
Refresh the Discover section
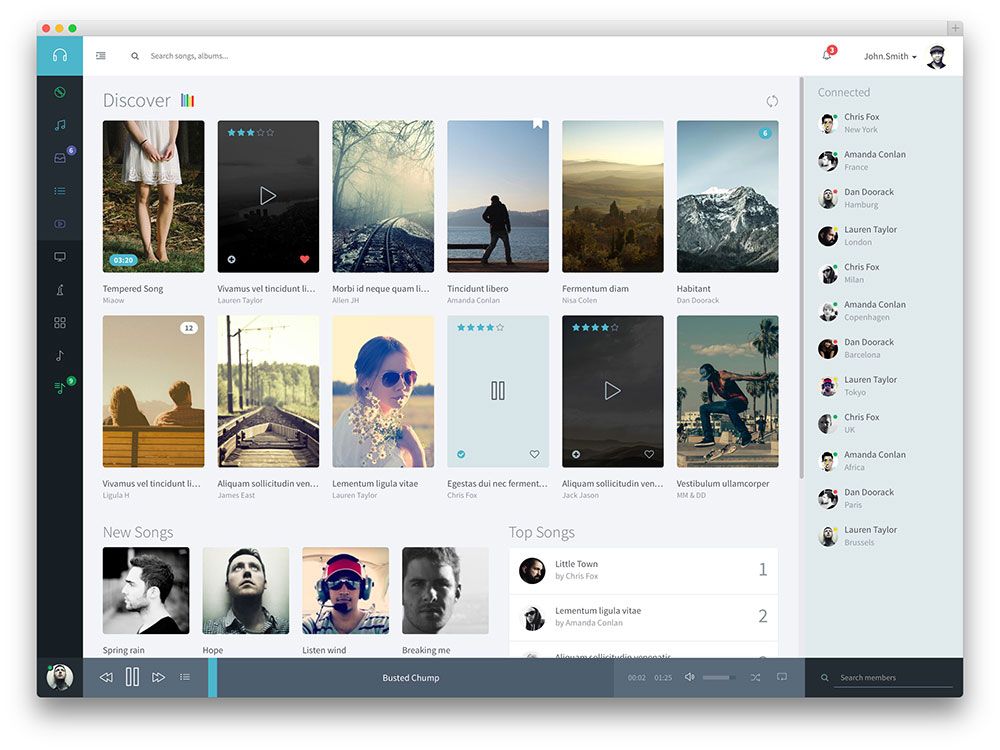[772, 101]
